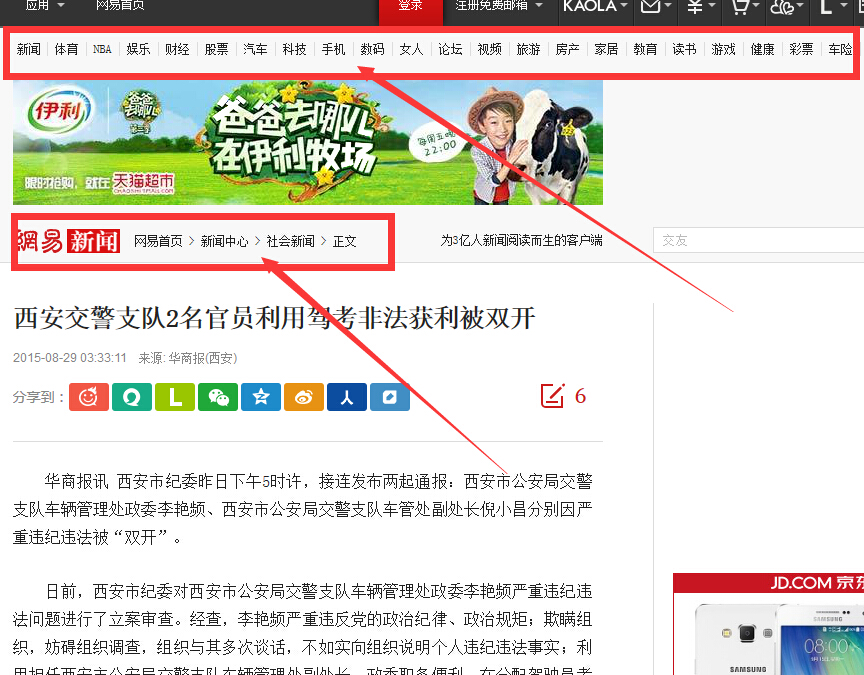The height and width of the screenshot is (675, 864).
Task: Open the mail envelope dropdown
Action: point(655,7)
